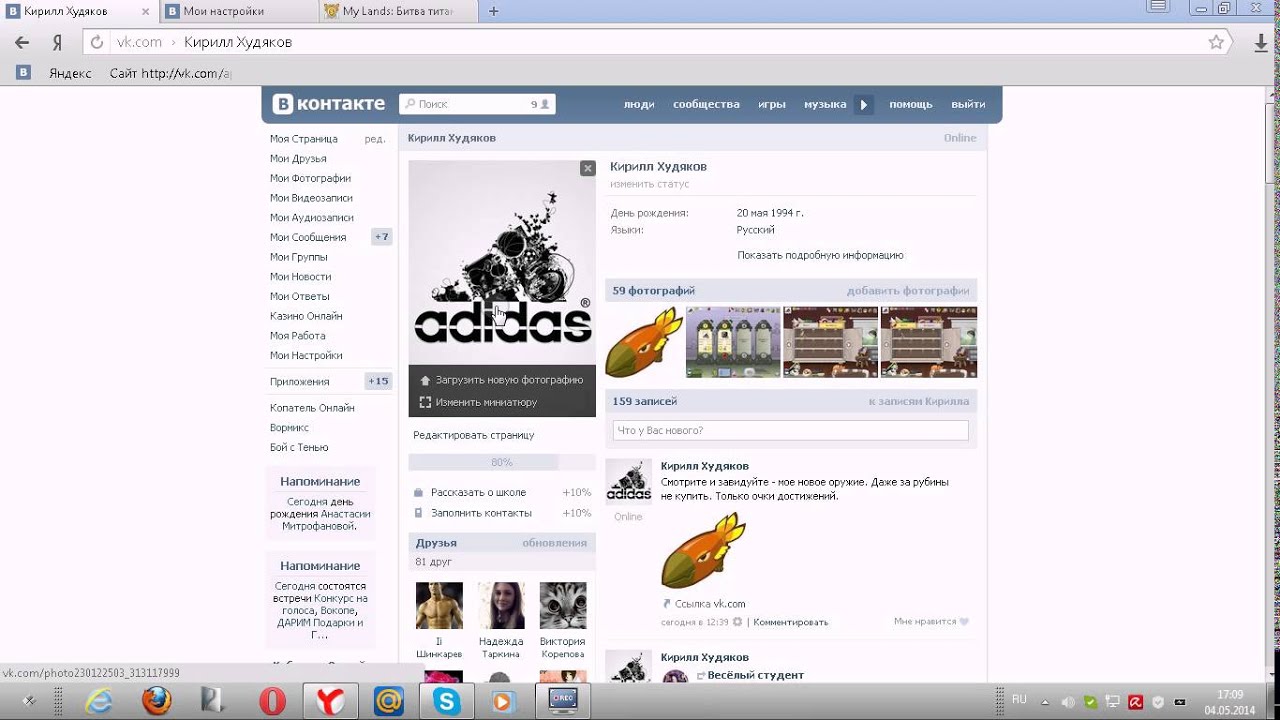Open the rocket photo thumbnail in photos strip
This screenshot has height=720, width=1280.
tap(644, 342)
